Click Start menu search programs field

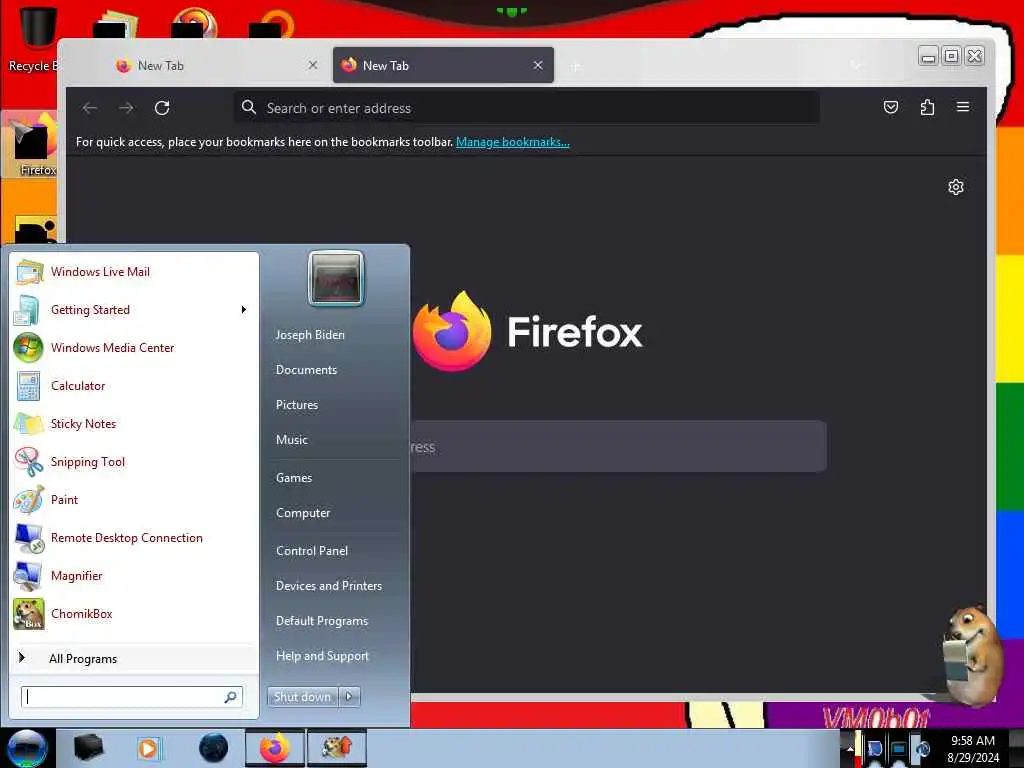pos(132,697)
